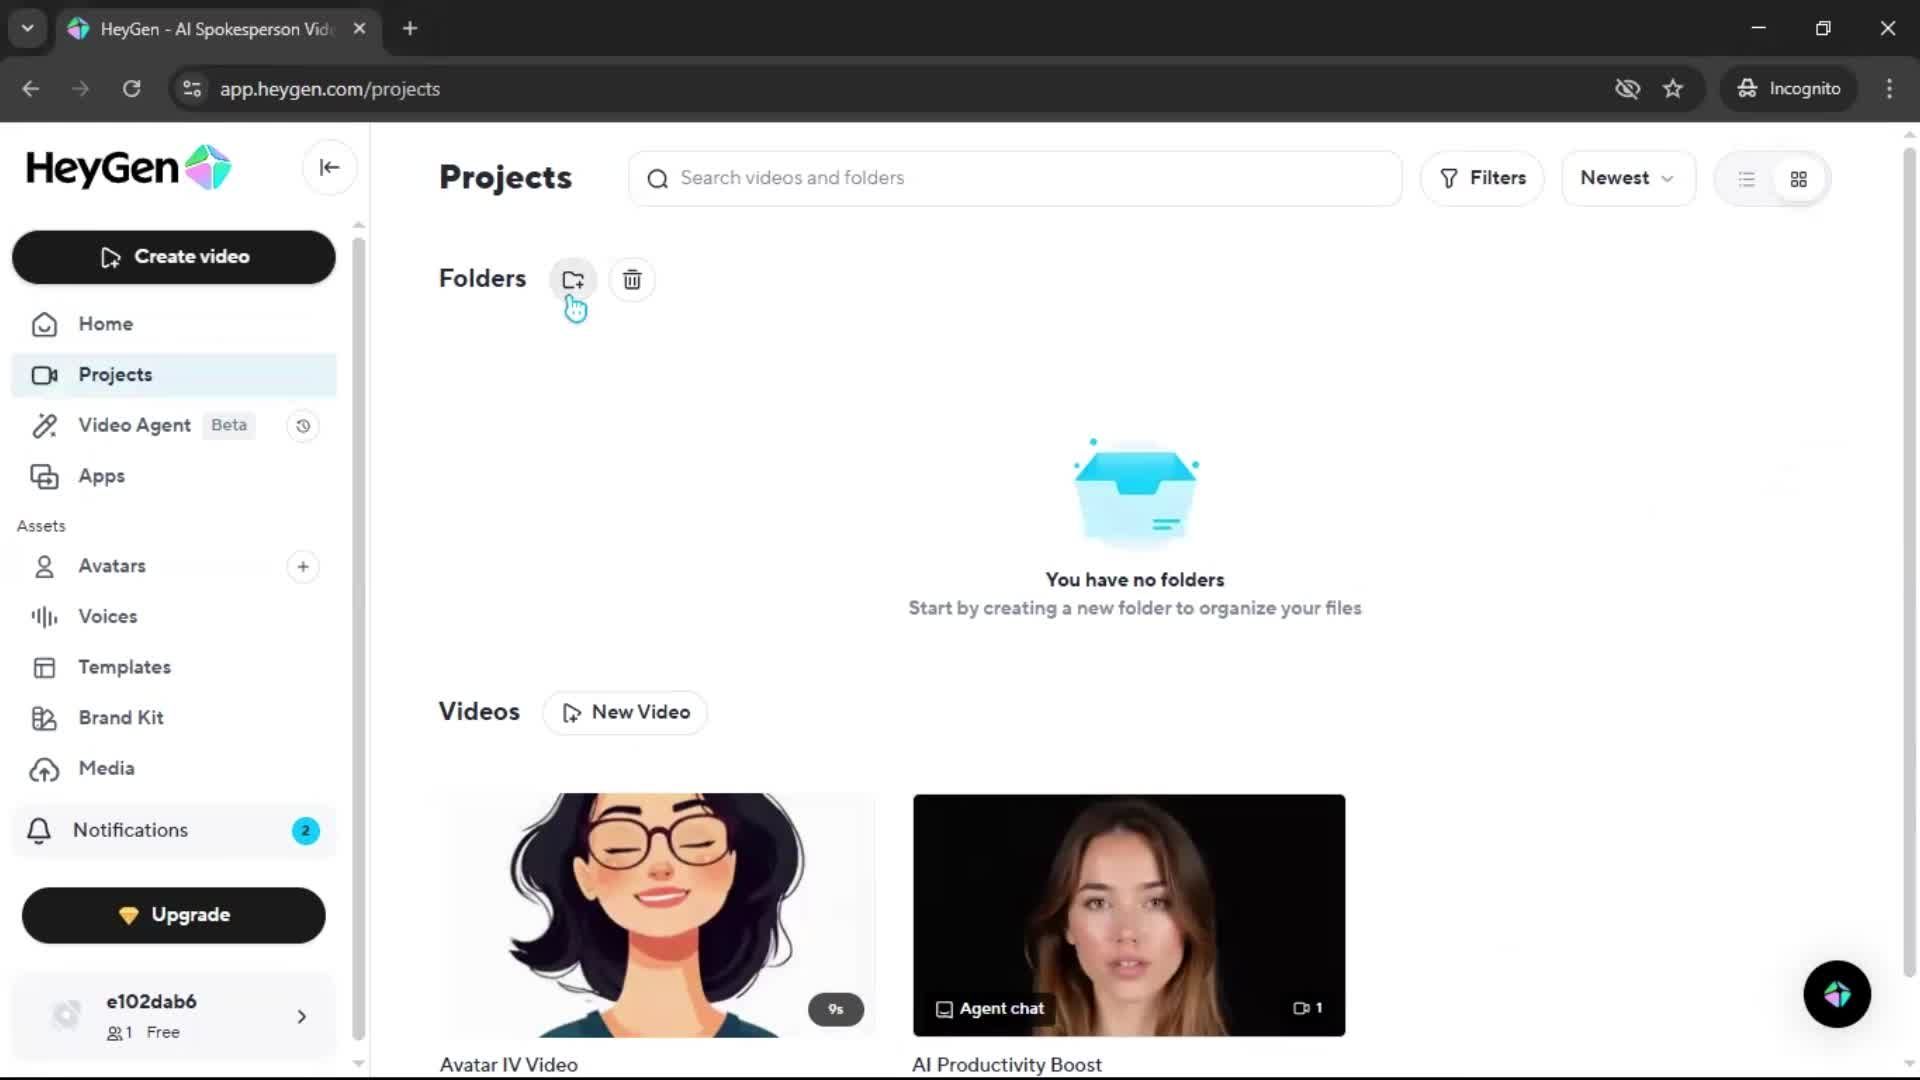Viewport: 1920px width, 1080px height.
Task: Open the HeyGen chat assistant bubble
Action: pyautogui.click(x=1837, y=994)
